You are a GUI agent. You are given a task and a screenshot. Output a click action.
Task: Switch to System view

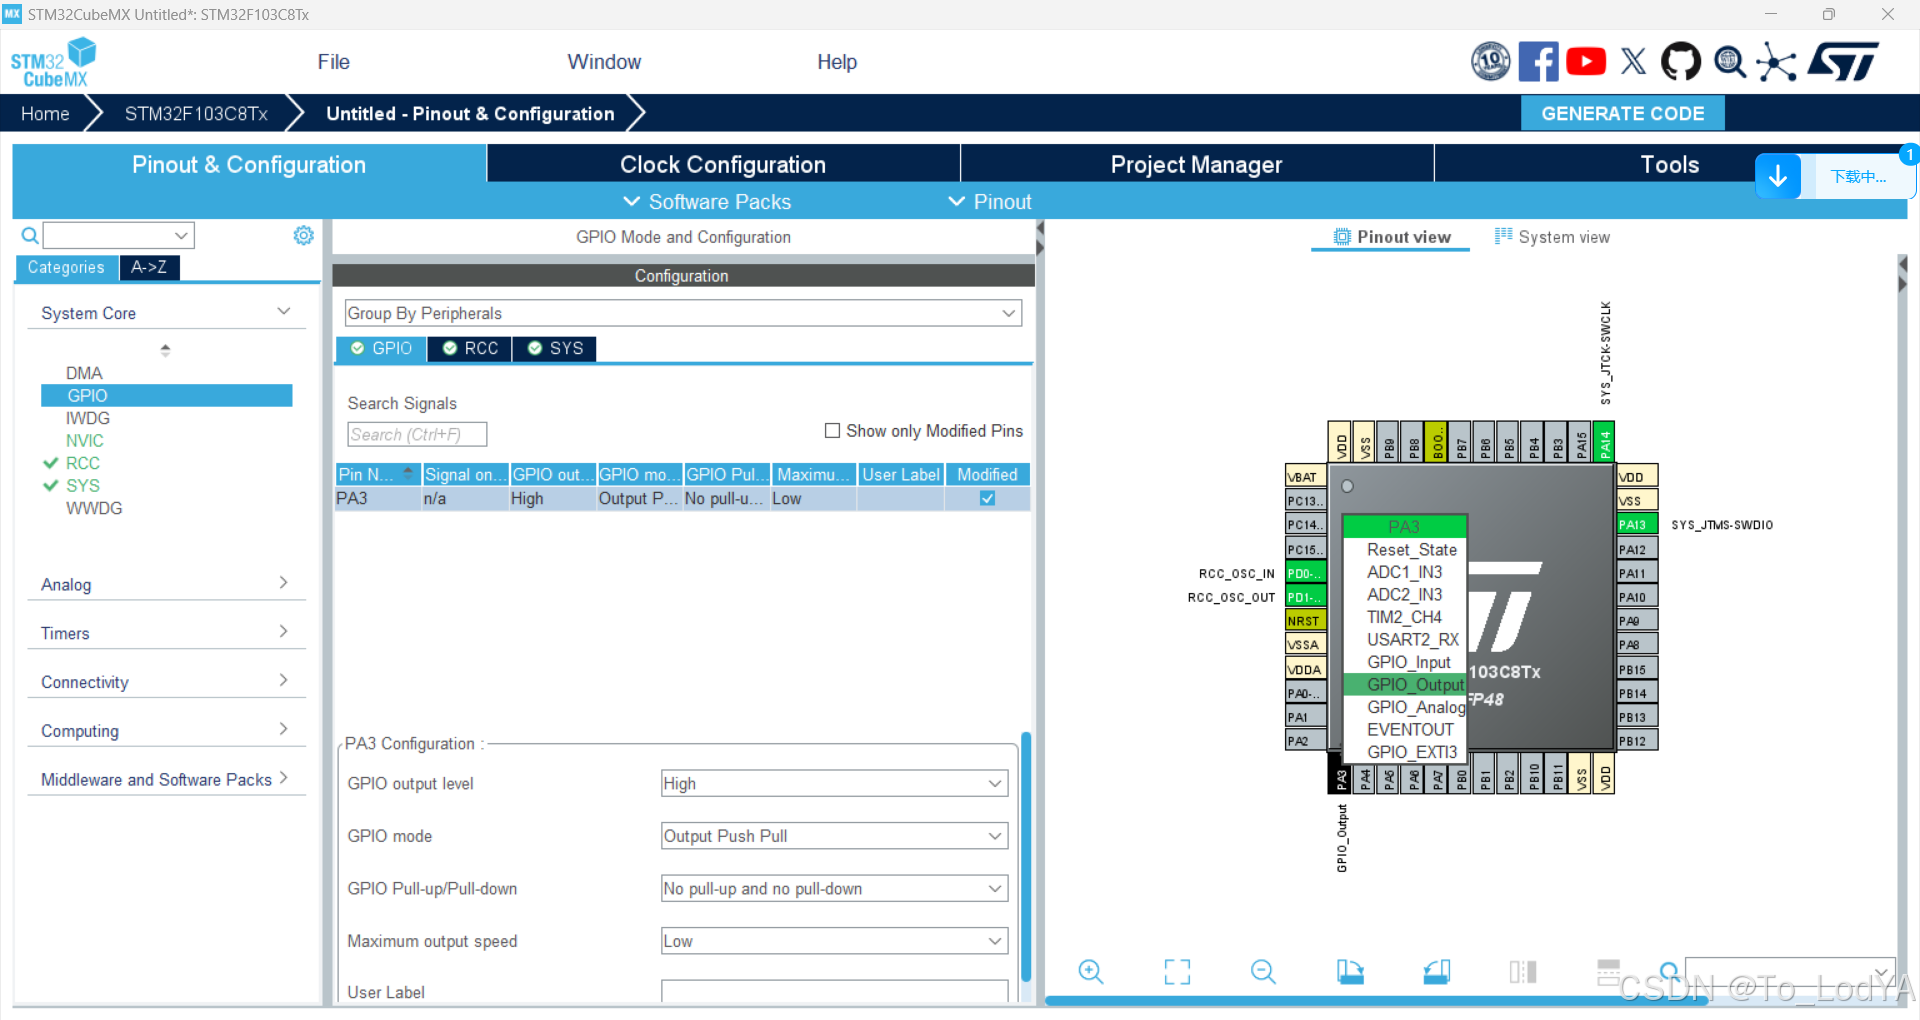[1552, 237]
